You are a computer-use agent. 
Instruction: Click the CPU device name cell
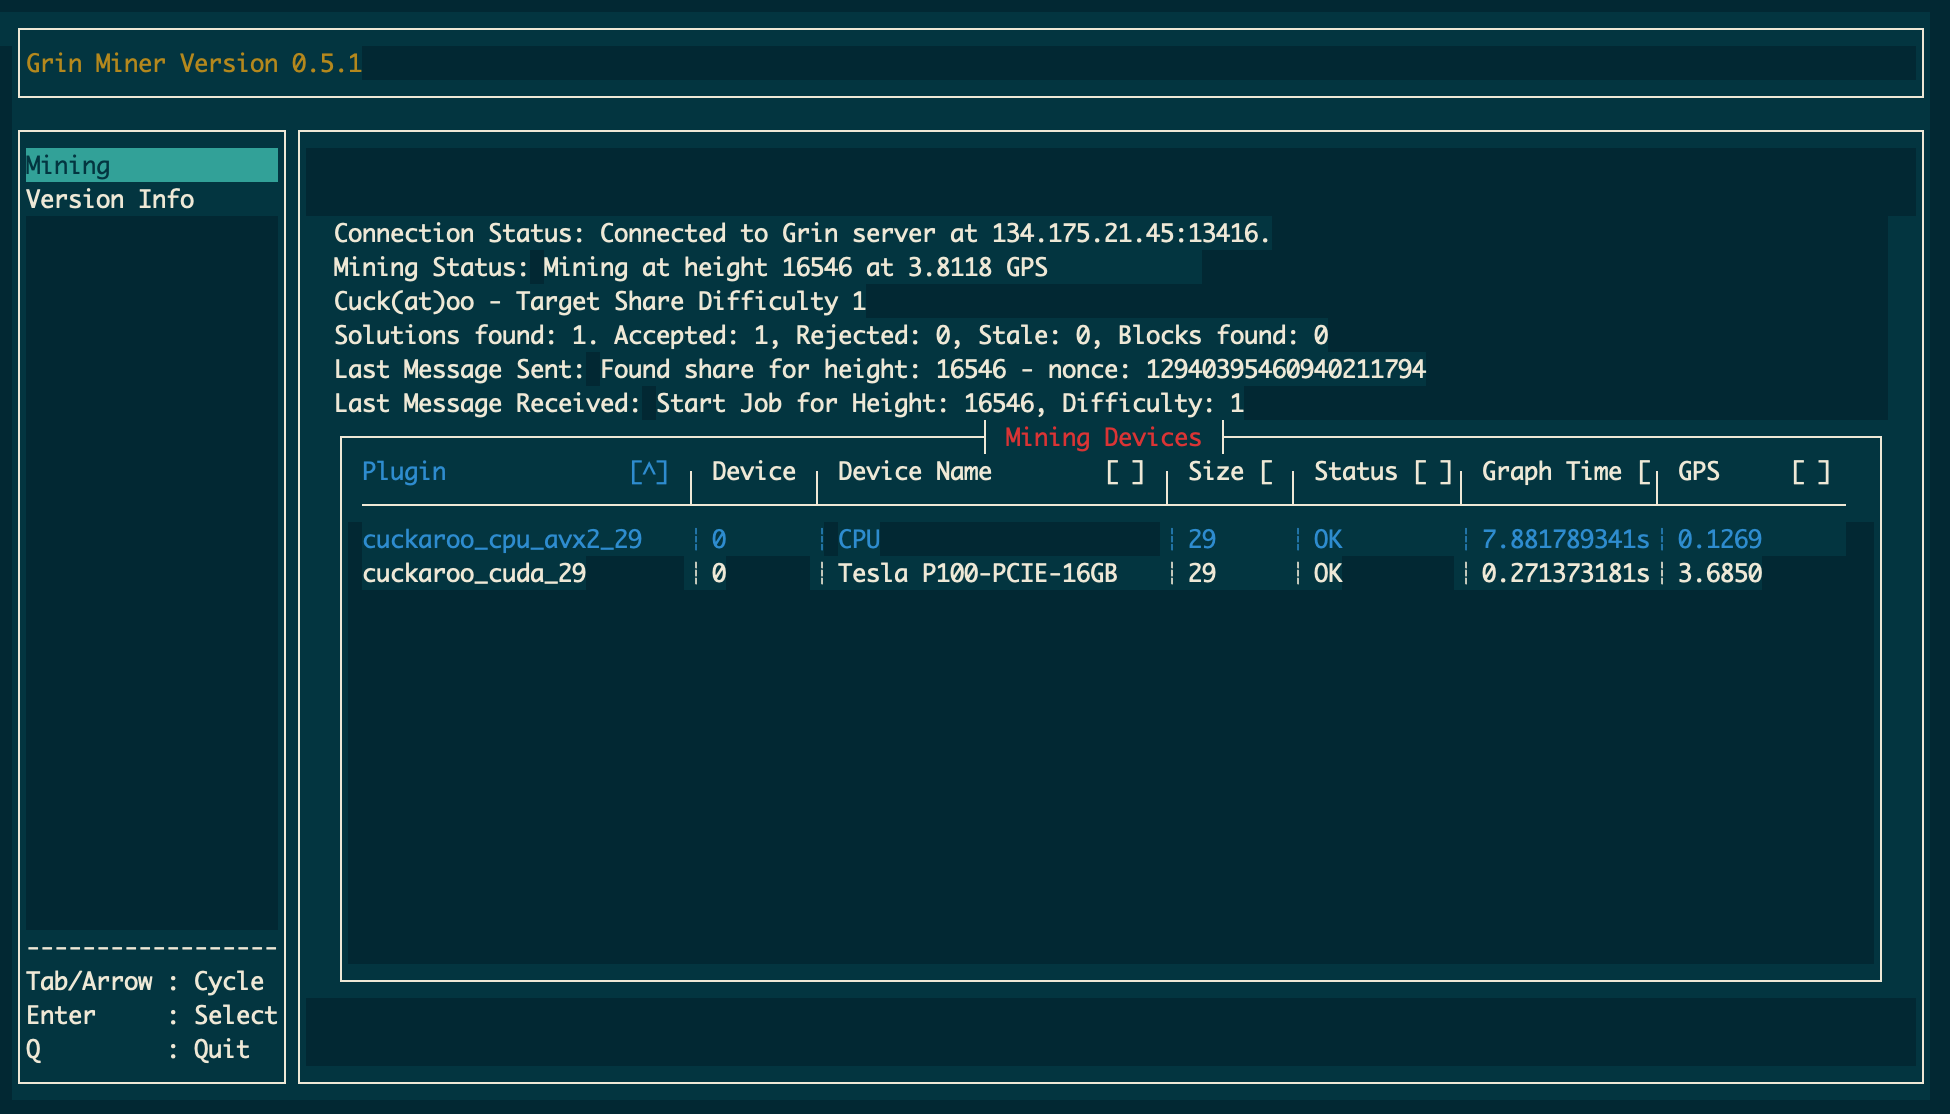point(859,539)
